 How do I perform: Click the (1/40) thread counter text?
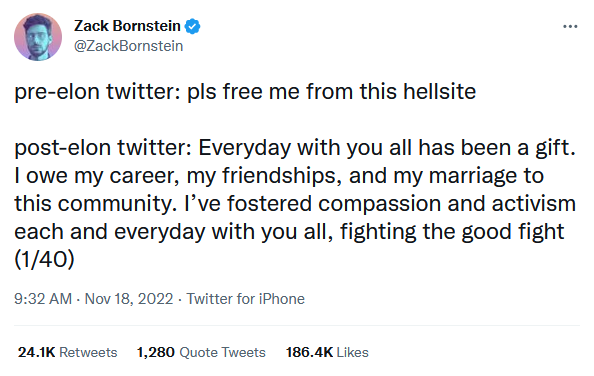pos(44,259)
